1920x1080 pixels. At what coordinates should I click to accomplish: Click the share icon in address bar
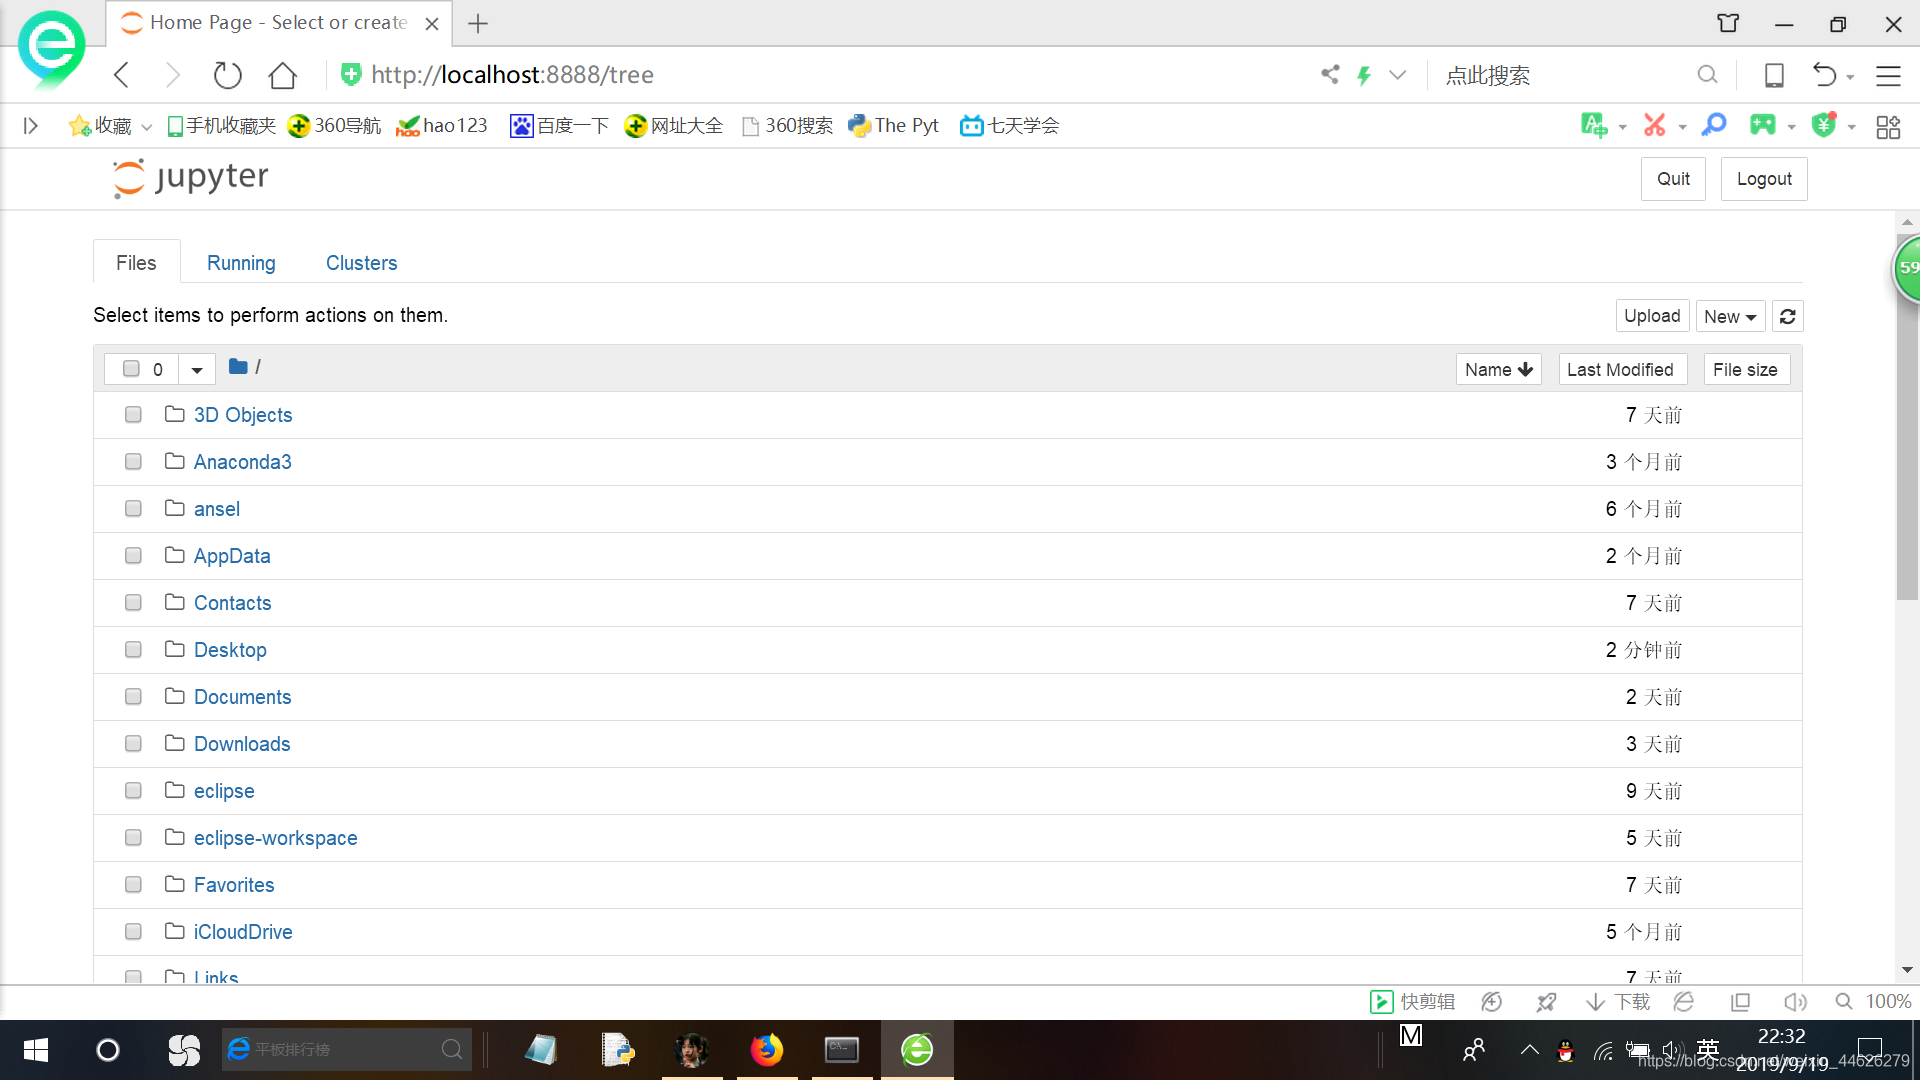coord(1330,75)
